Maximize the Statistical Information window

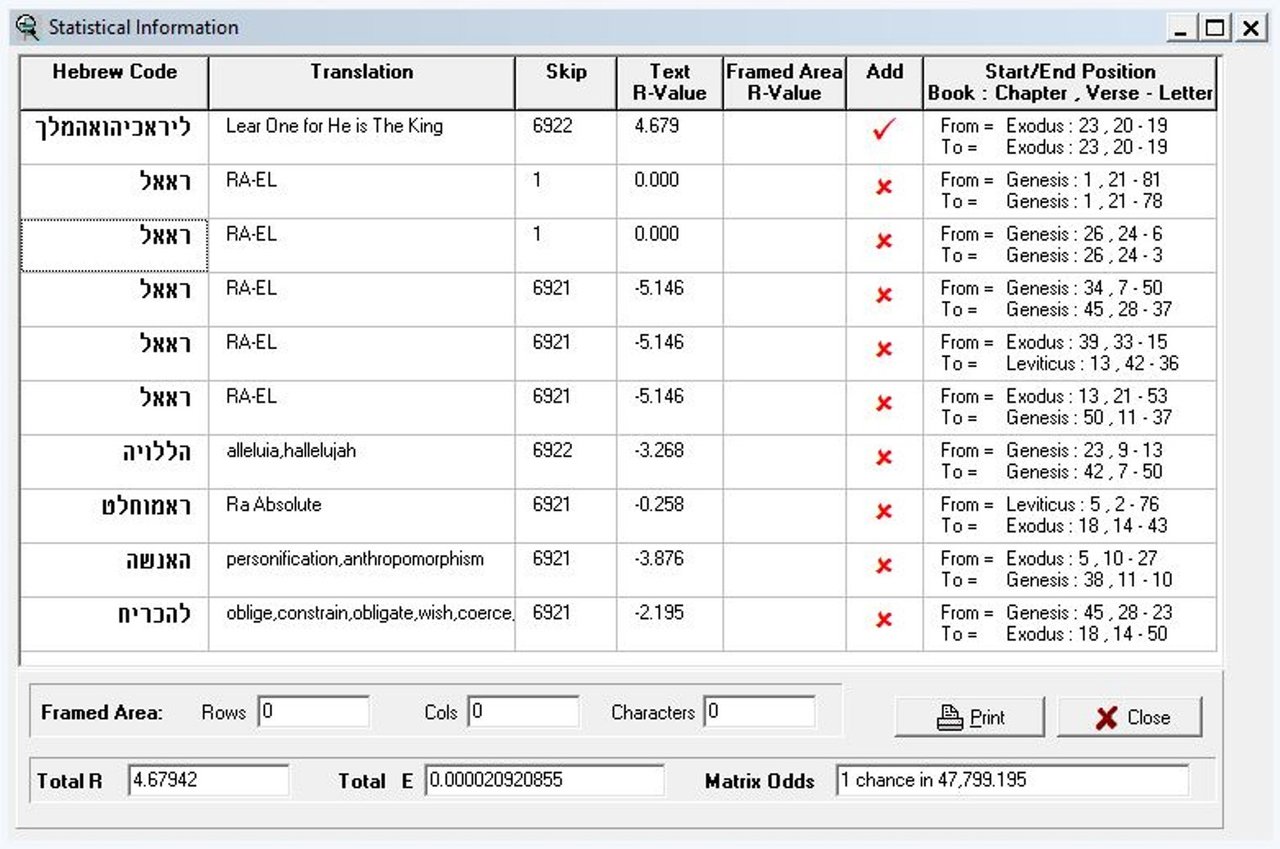point(1215,28)
